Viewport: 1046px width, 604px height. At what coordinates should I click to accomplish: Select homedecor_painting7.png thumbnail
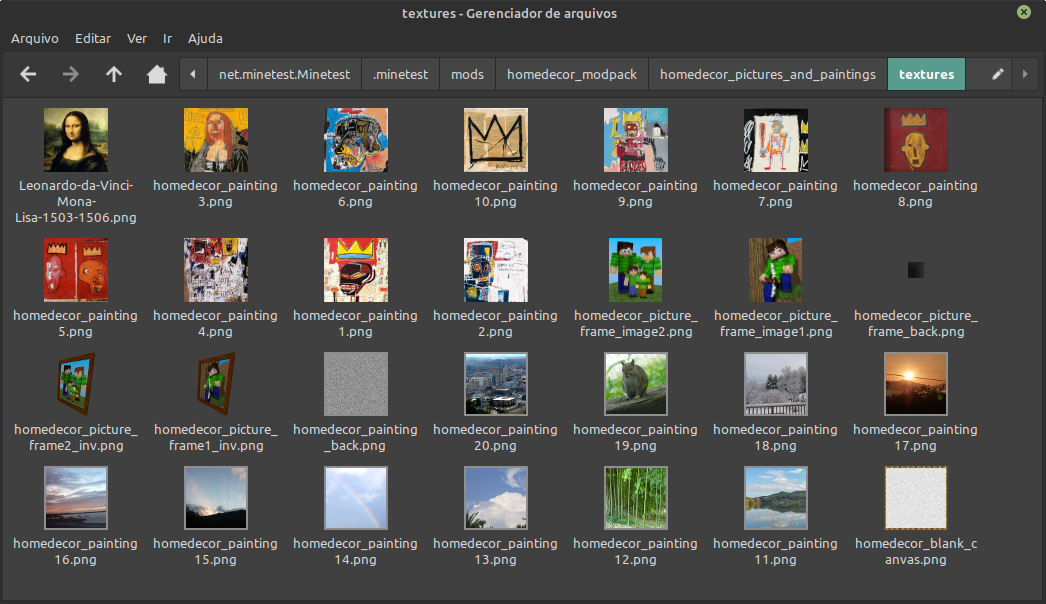point(776,140)
